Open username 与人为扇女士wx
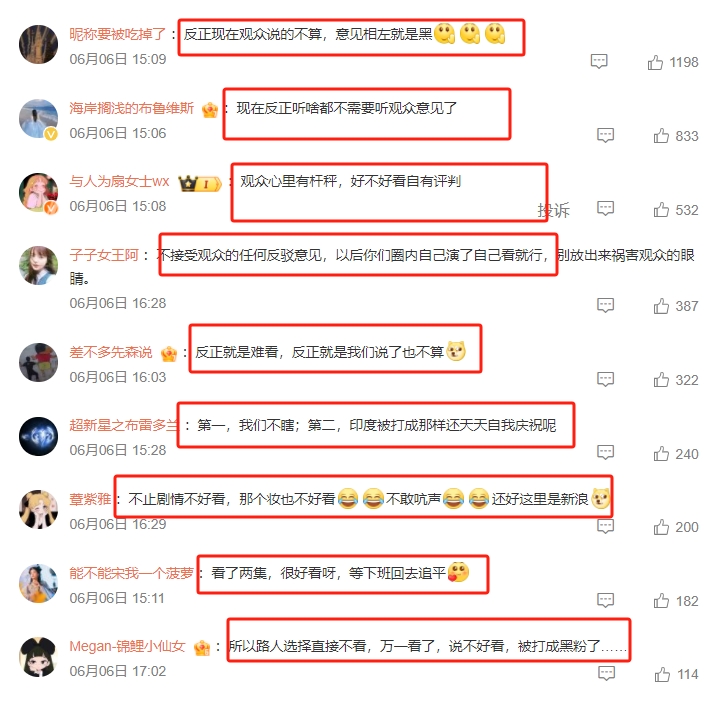This screenshot has width=722, height=710. 119,181
